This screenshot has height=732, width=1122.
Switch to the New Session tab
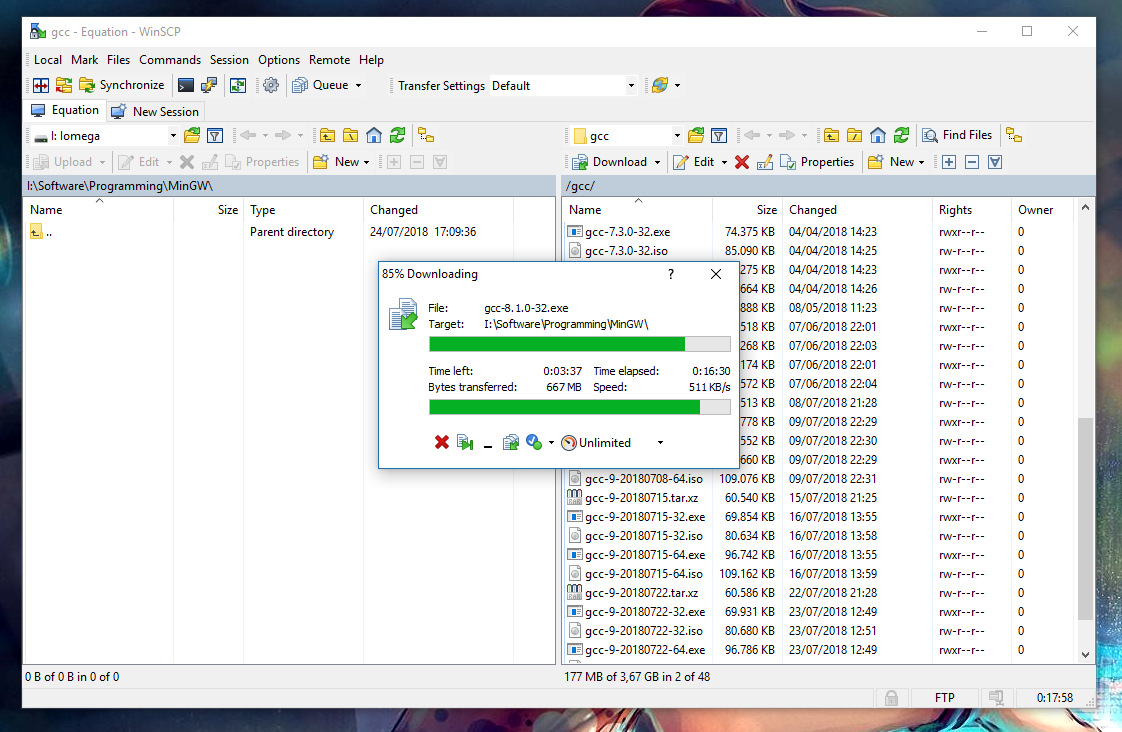pos(155,111)
